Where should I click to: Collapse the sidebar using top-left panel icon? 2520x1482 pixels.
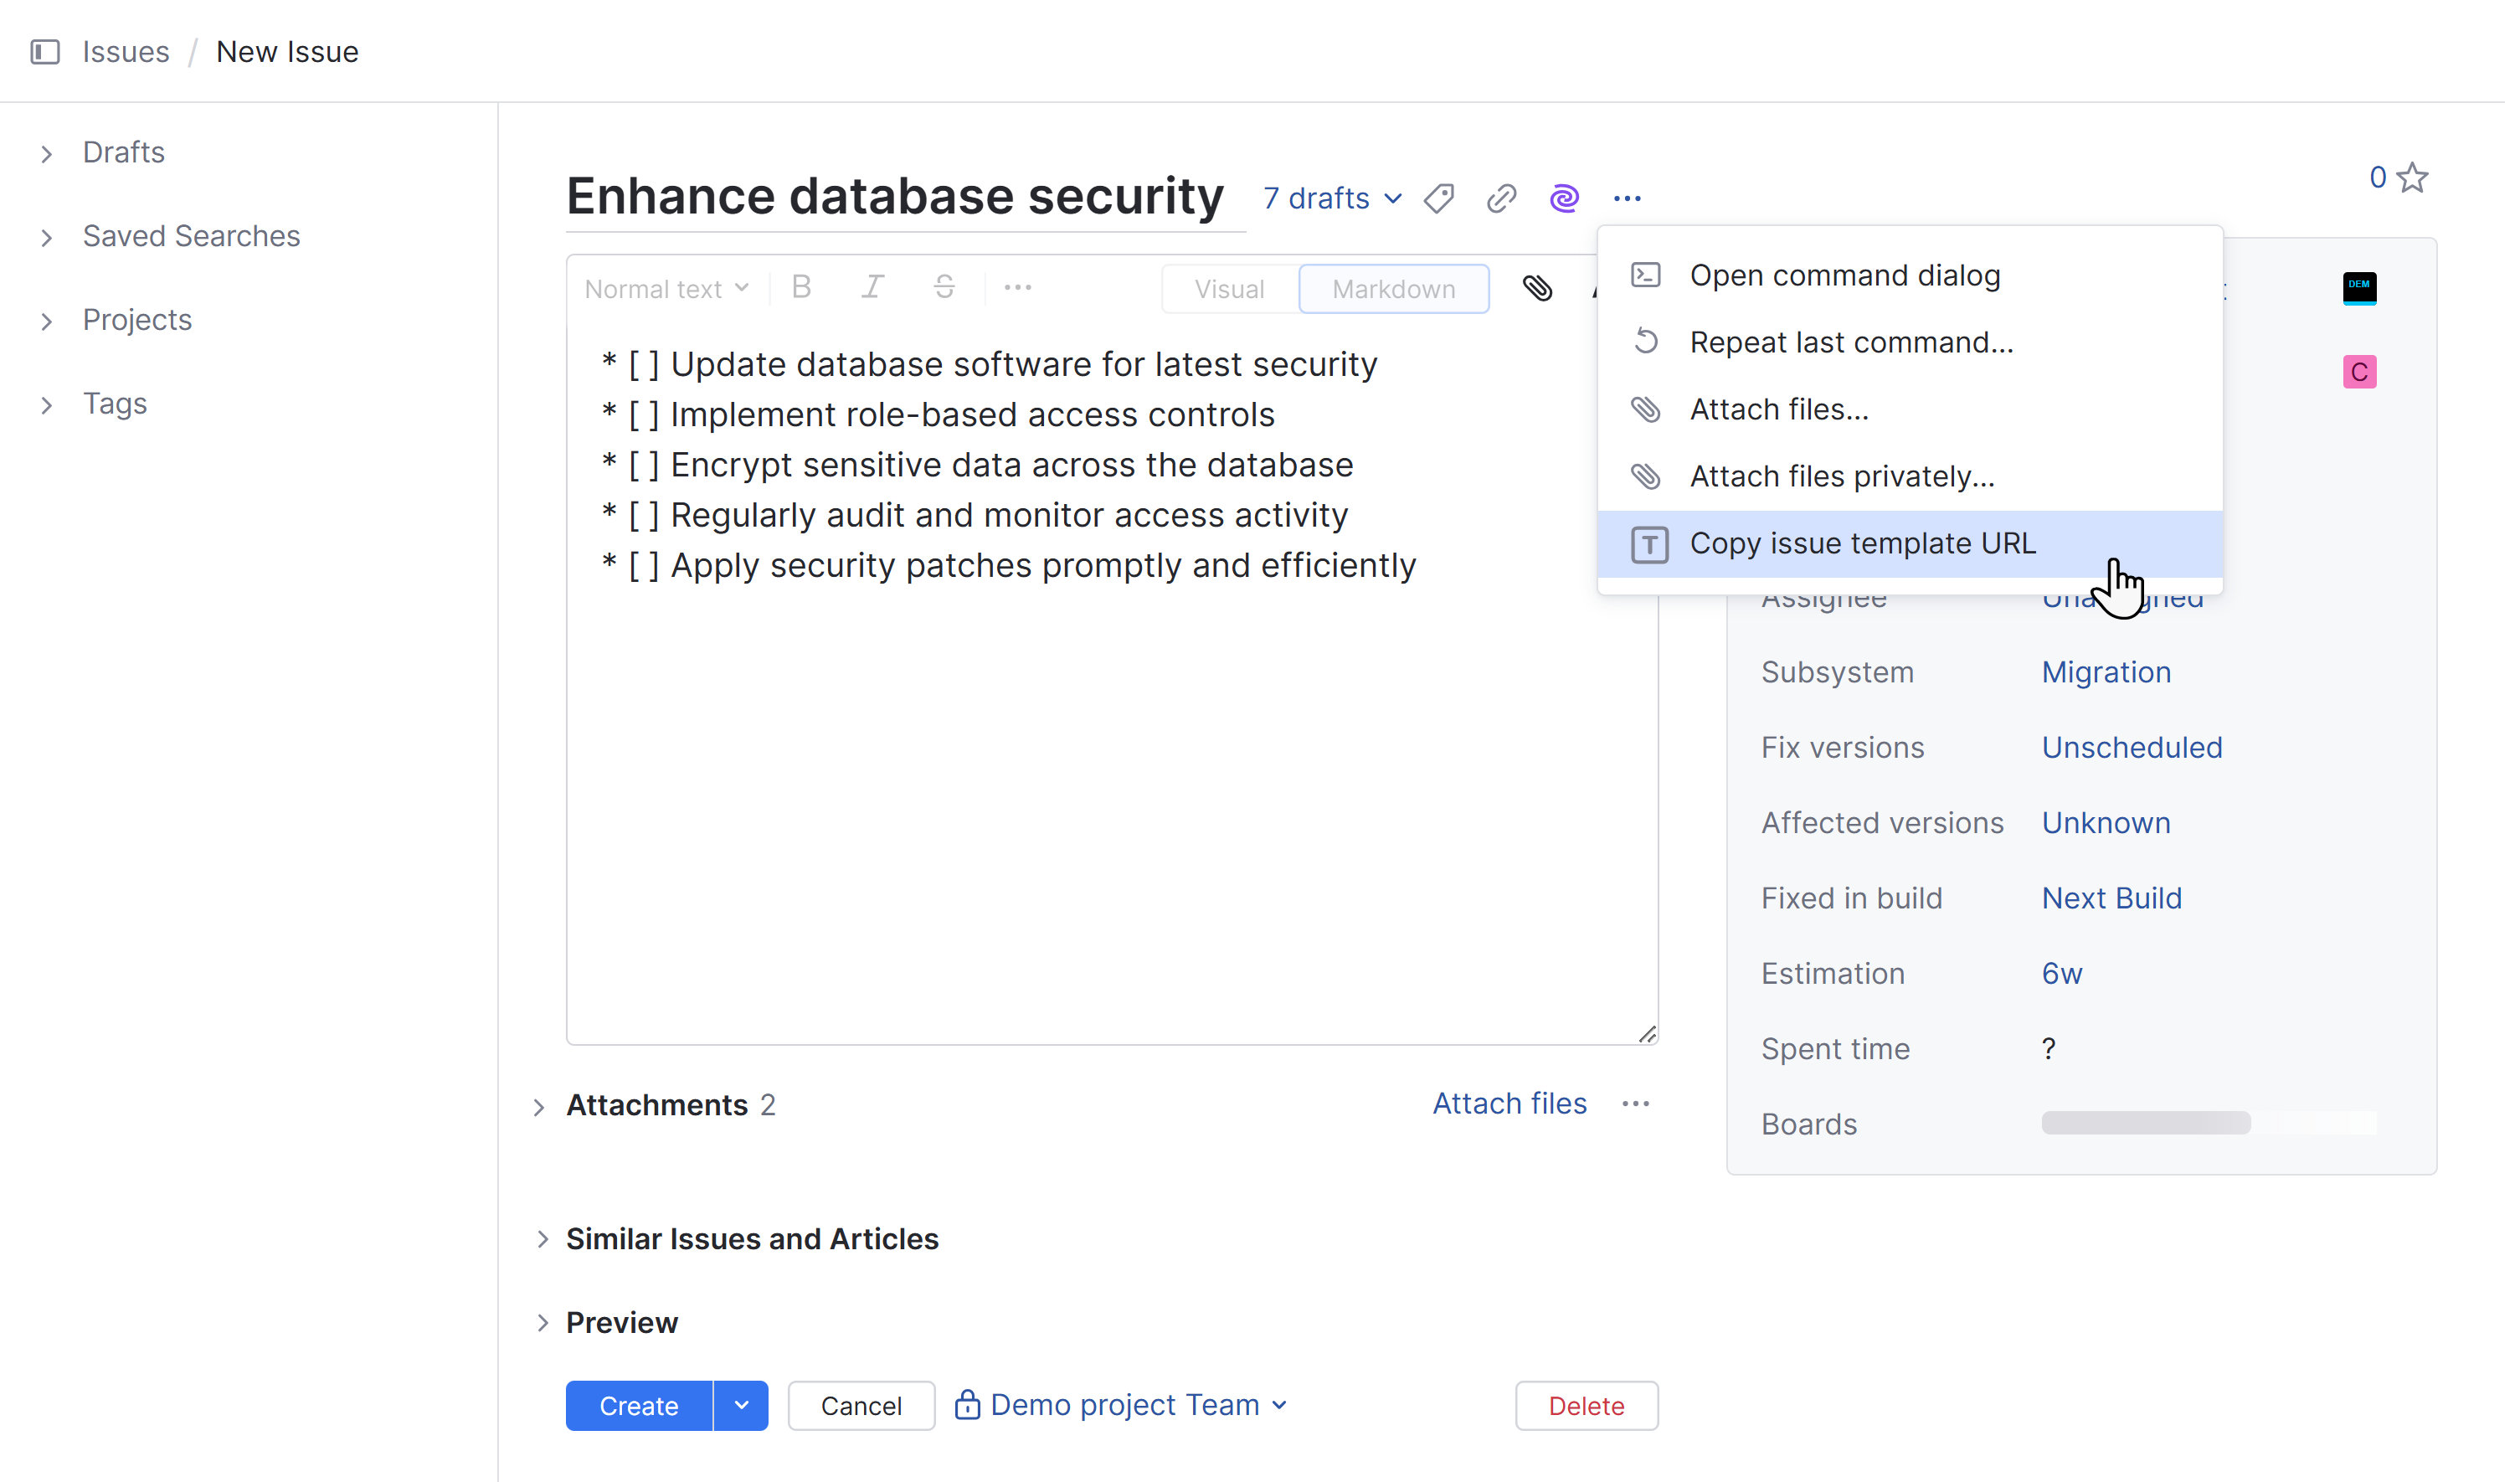click(x=45, y=52)
